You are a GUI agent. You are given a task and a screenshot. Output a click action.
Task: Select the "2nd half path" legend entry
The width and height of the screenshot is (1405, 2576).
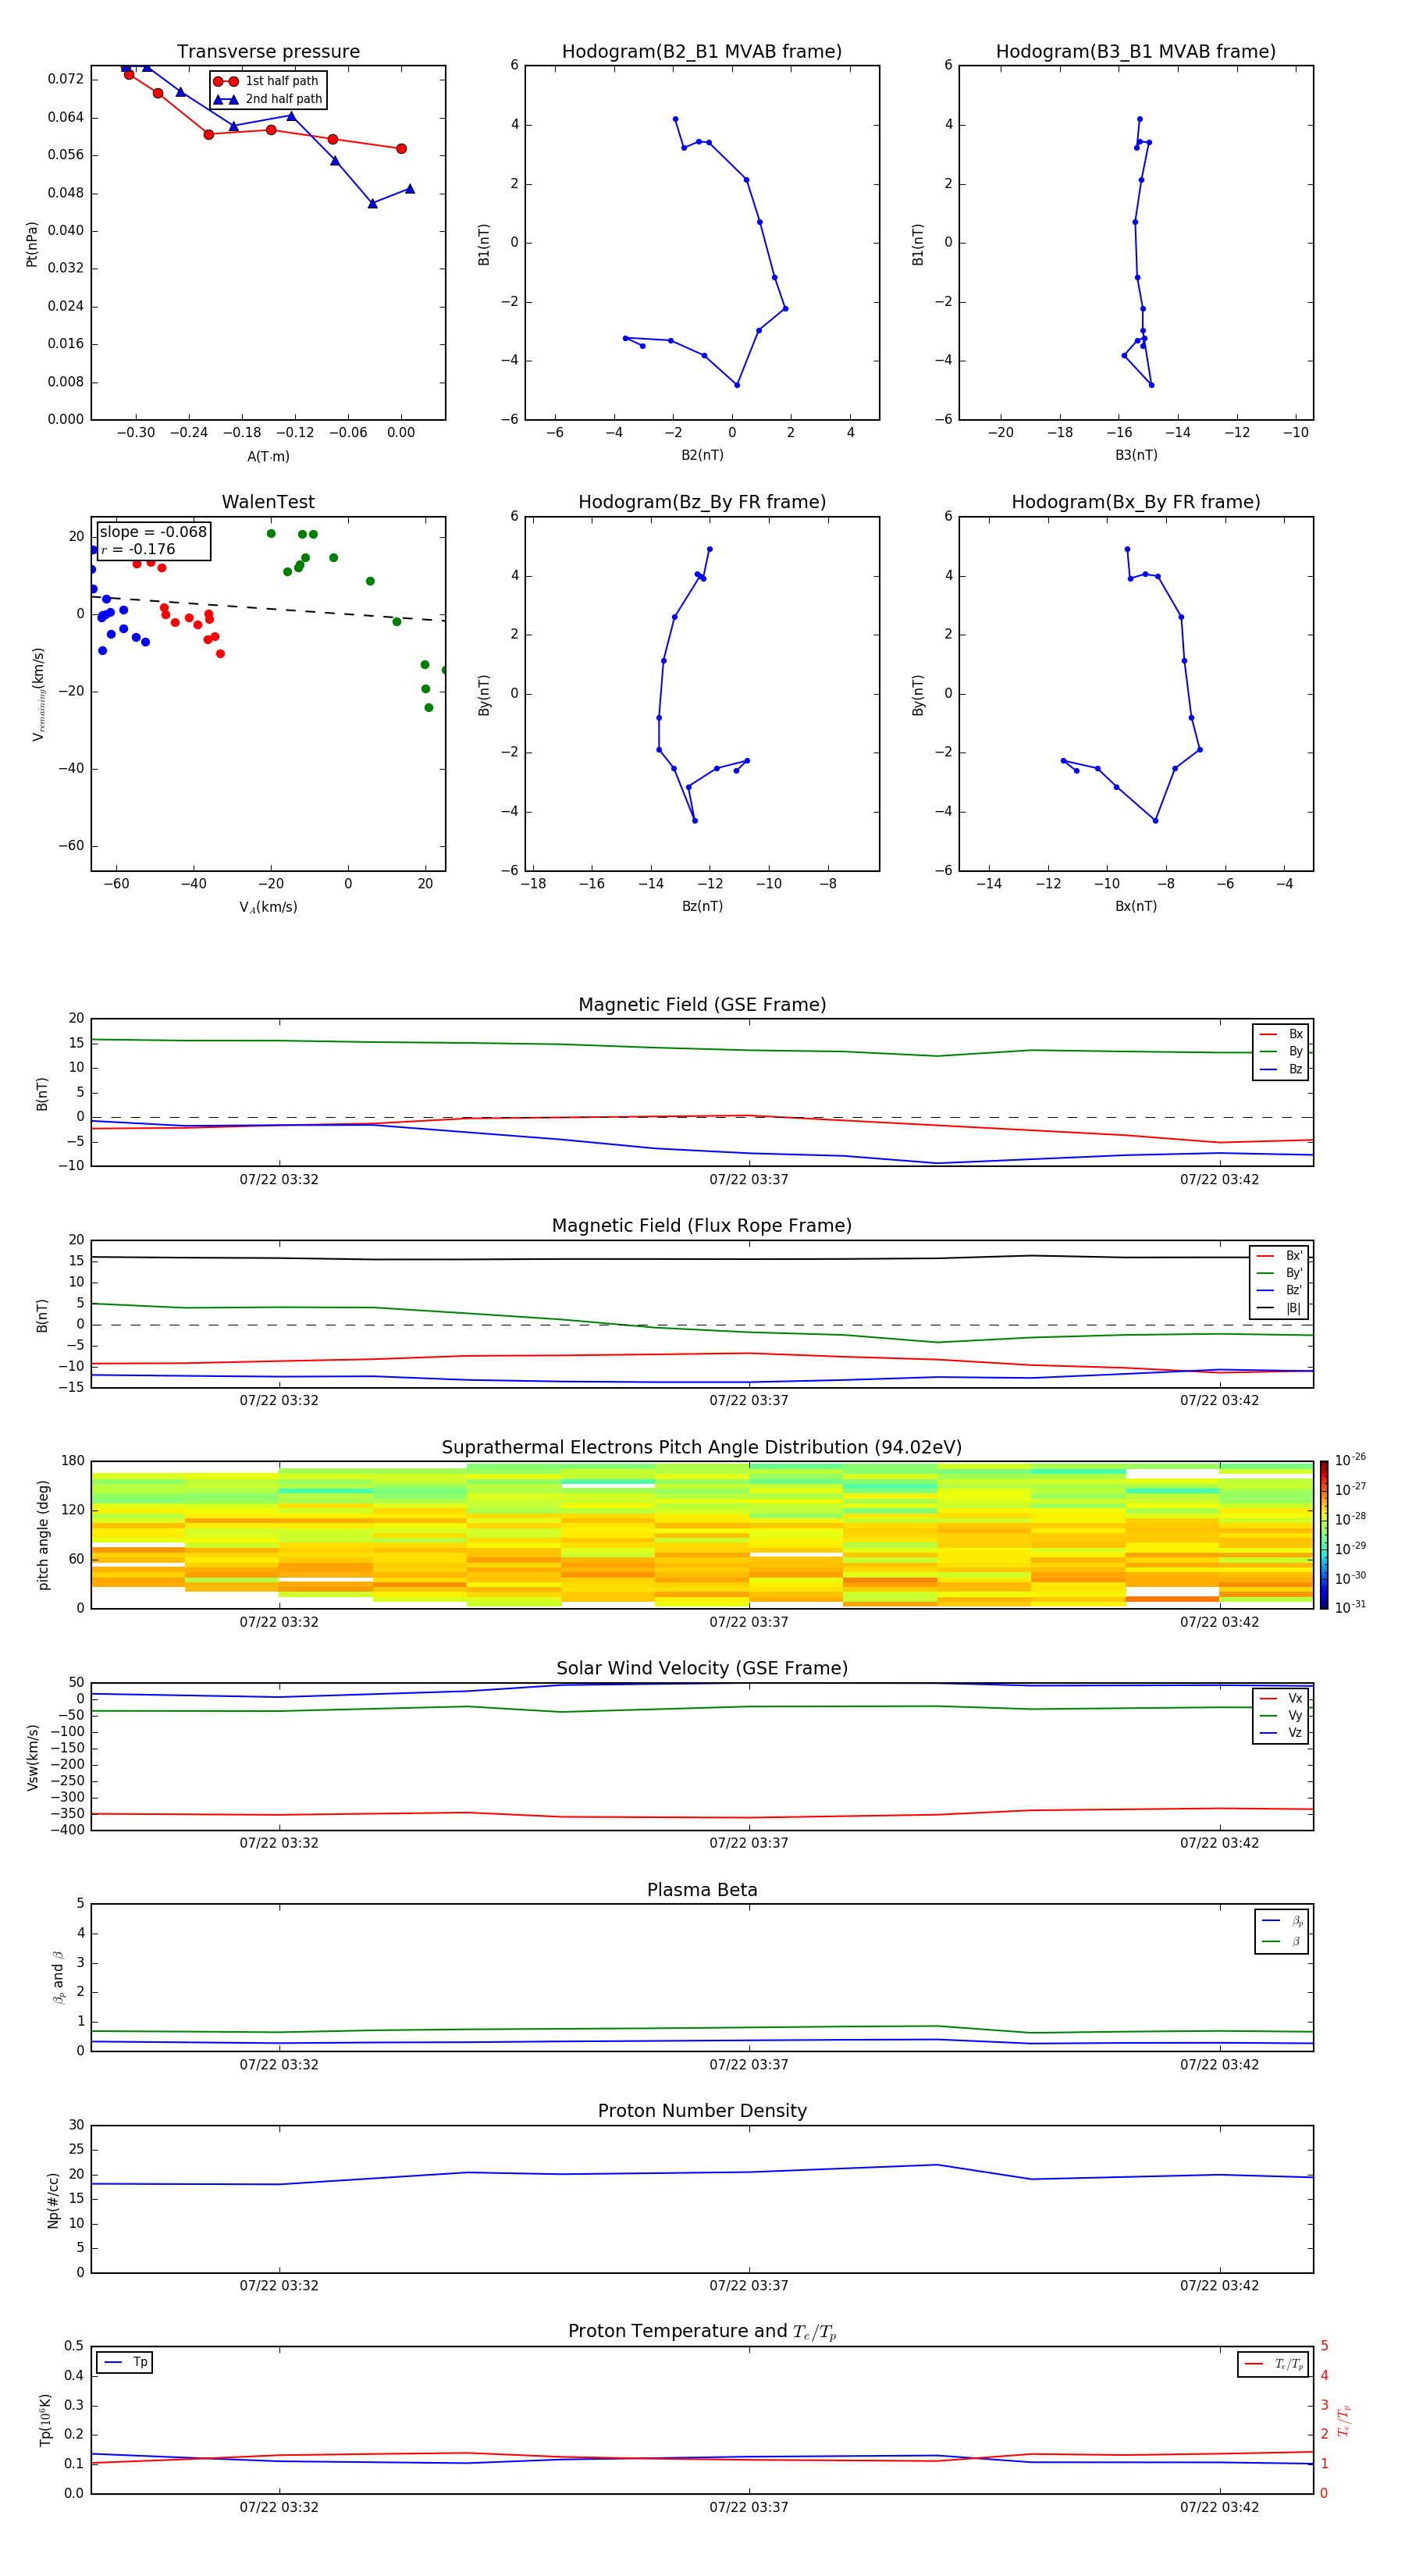click(268, 99)
